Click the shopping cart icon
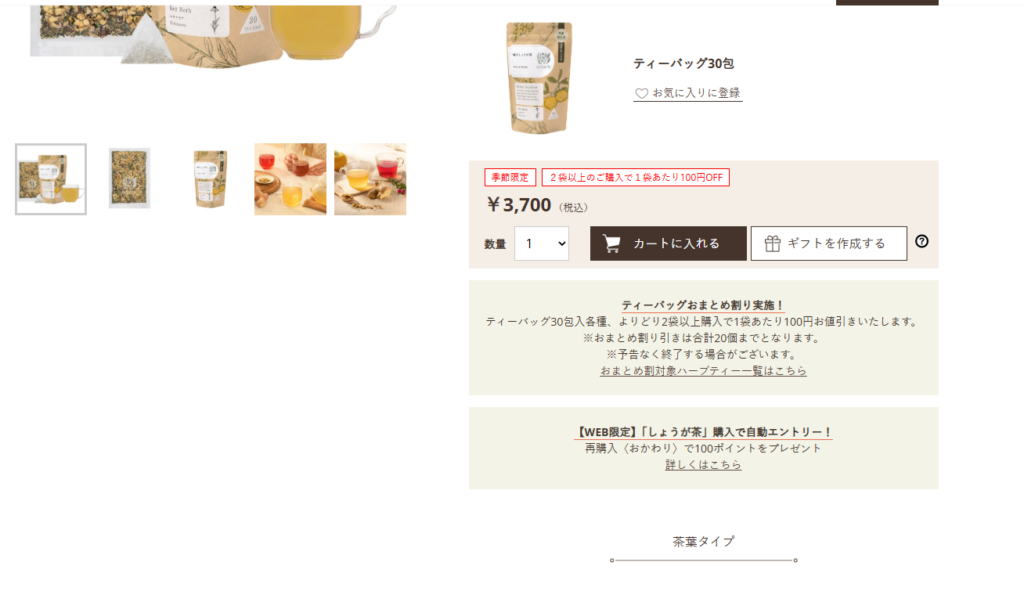Screen dimensions: 1024x595 tap(611, 244)
